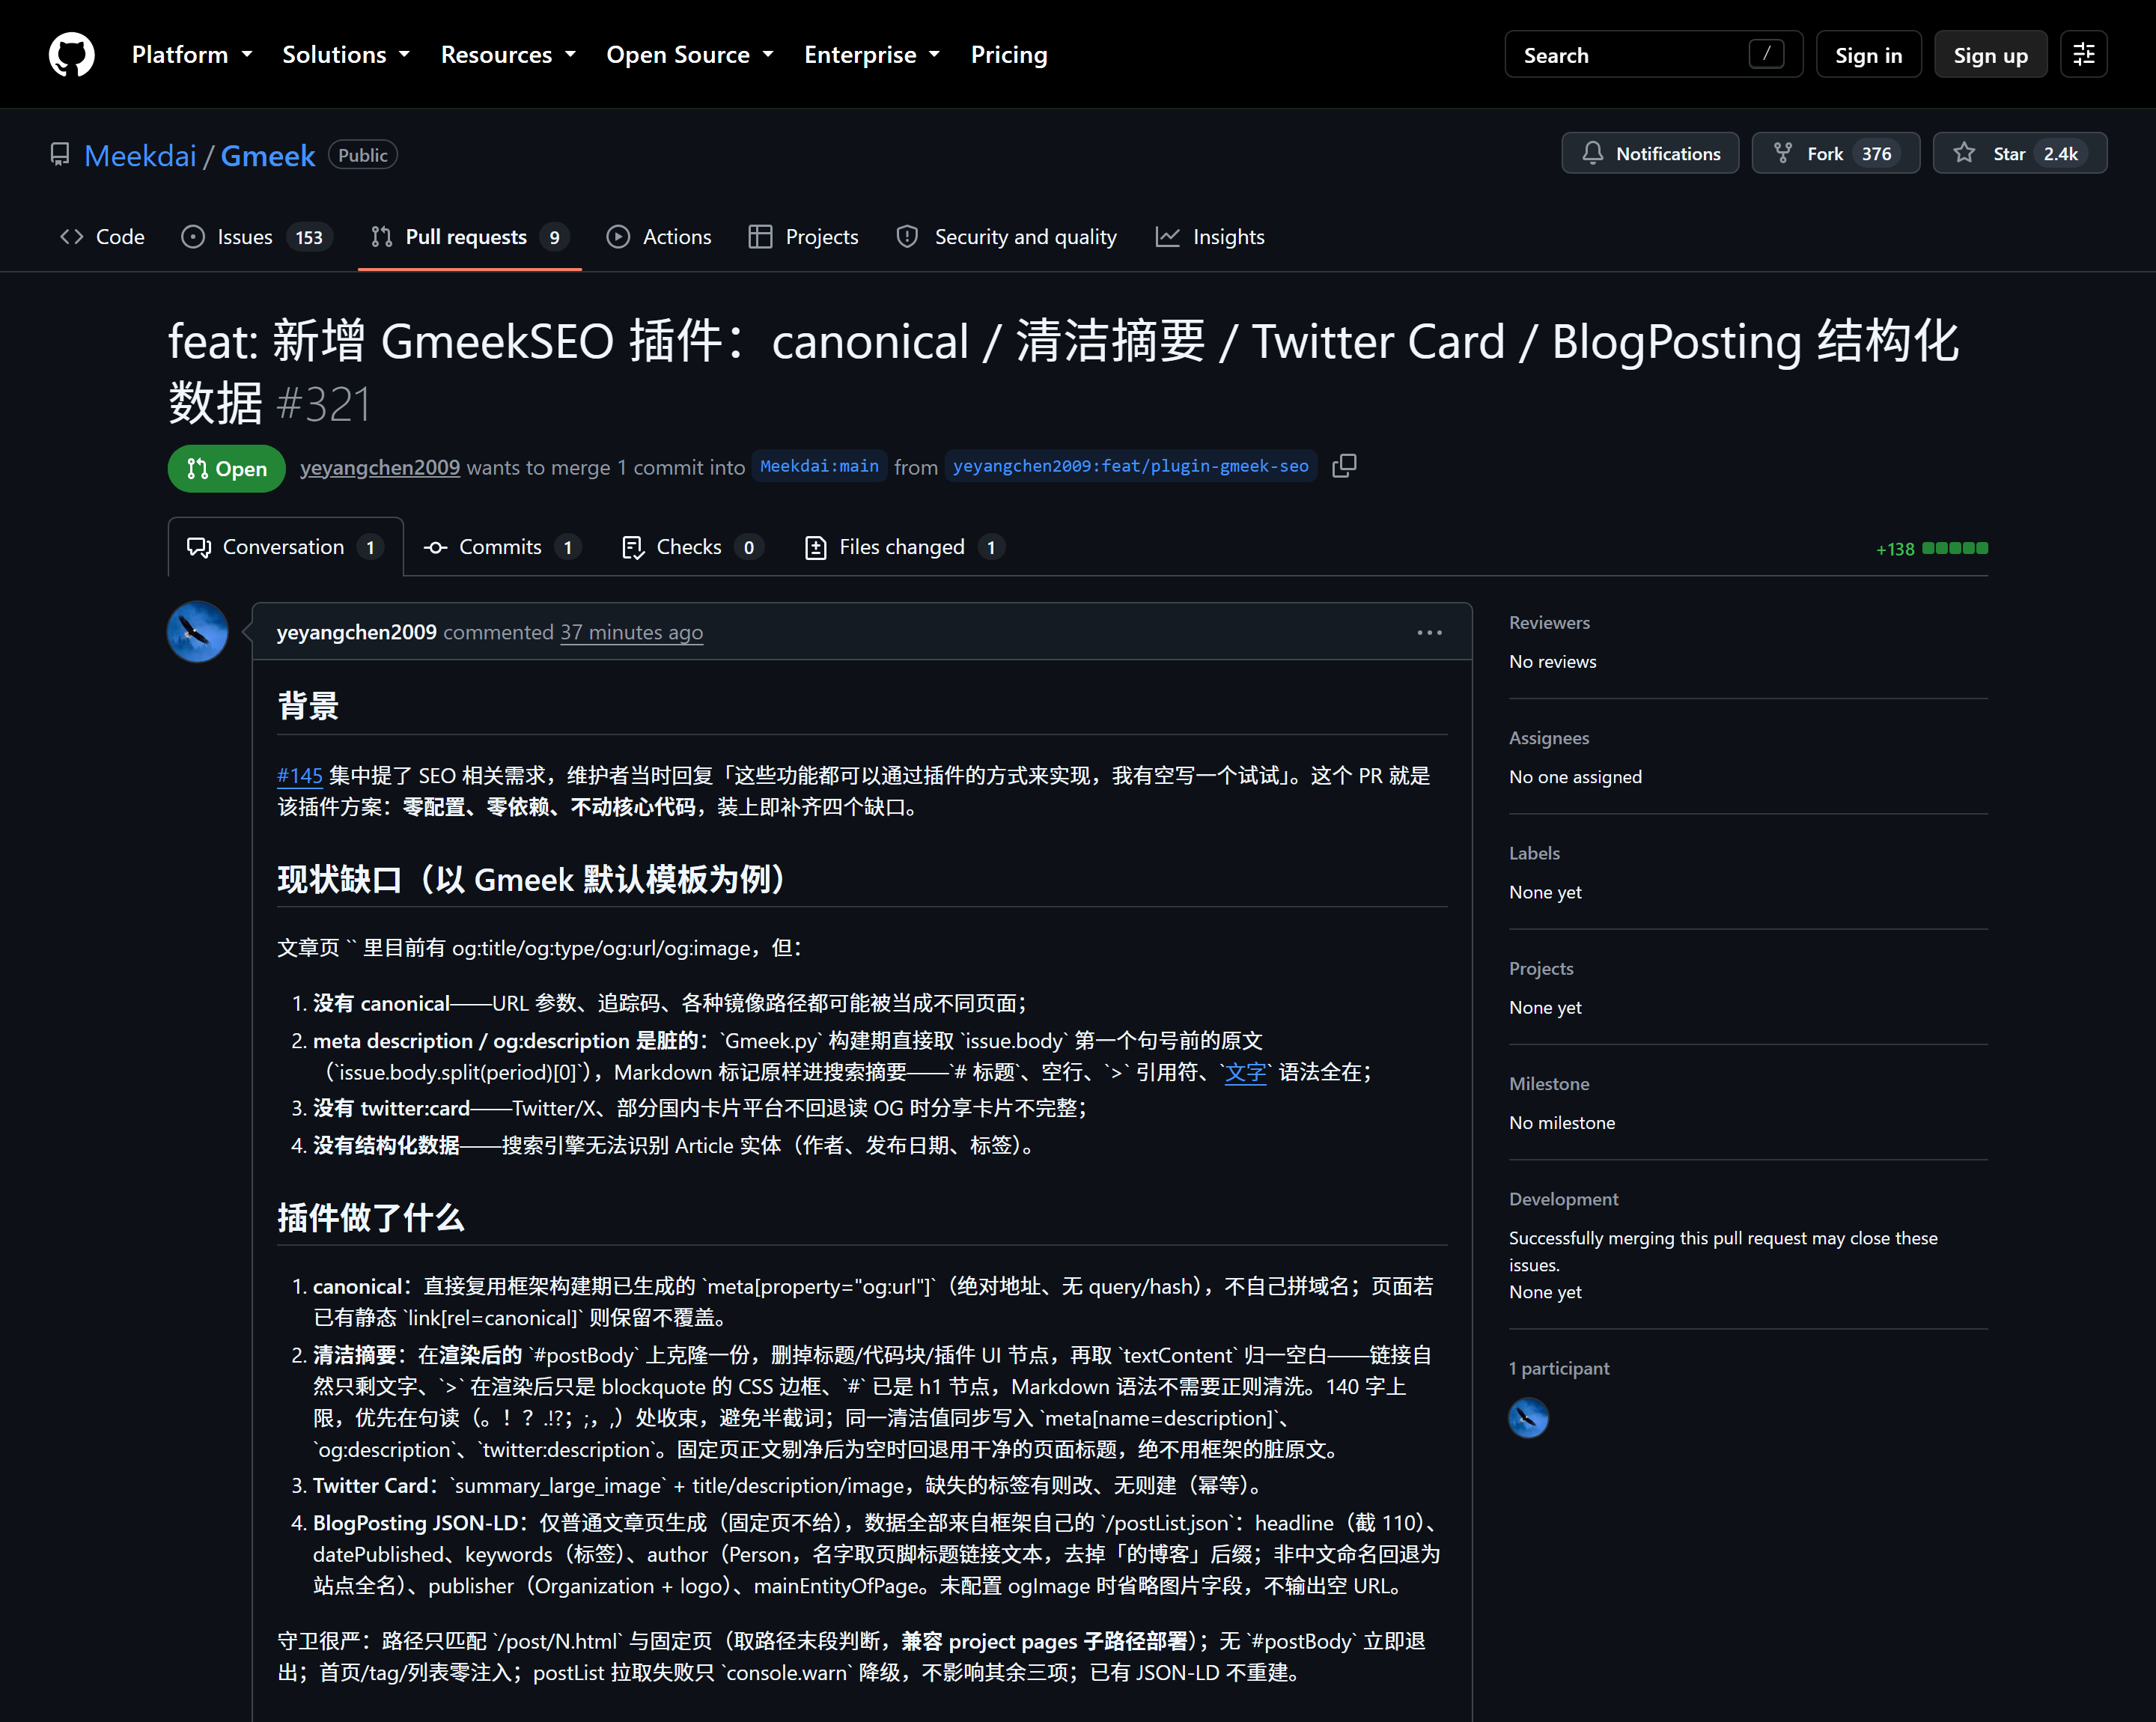2156x1722 pixels.
Task: Click the Reviewers sidebar heading
Action: (x=1549, y=622)
